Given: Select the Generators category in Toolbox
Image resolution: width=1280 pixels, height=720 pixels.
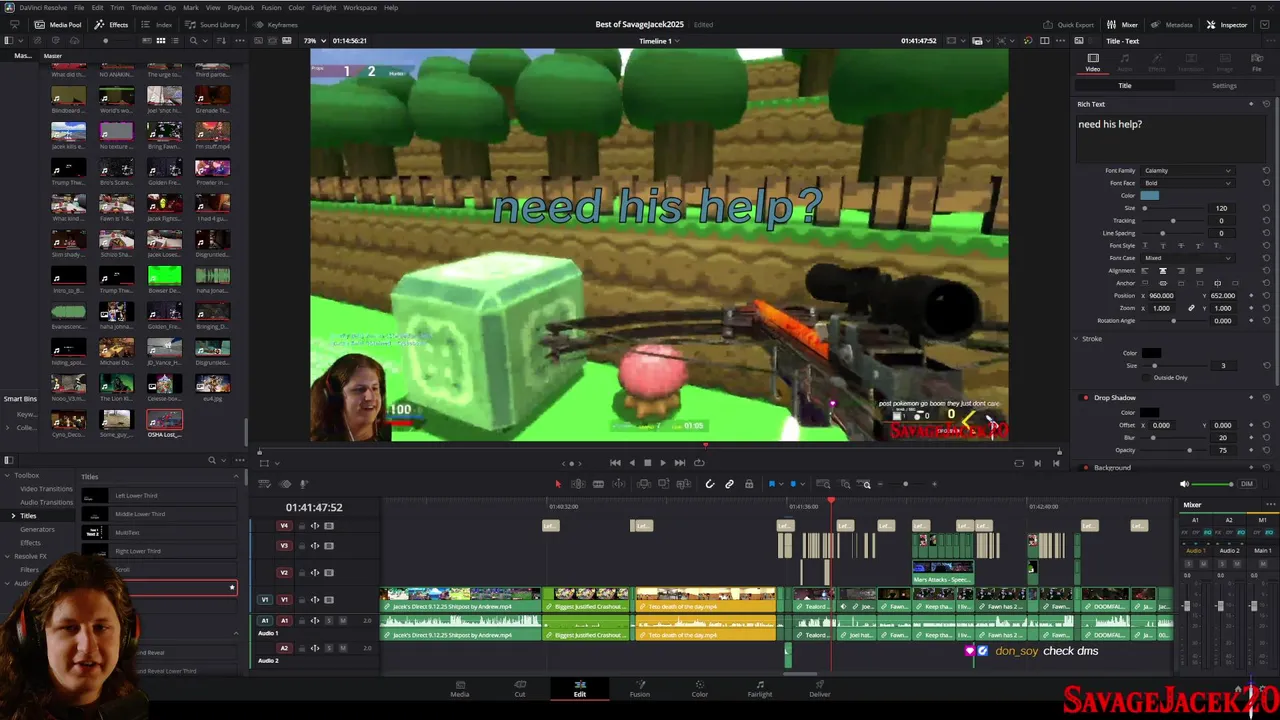Looking at the screenshot, I should tap(38, 529).
